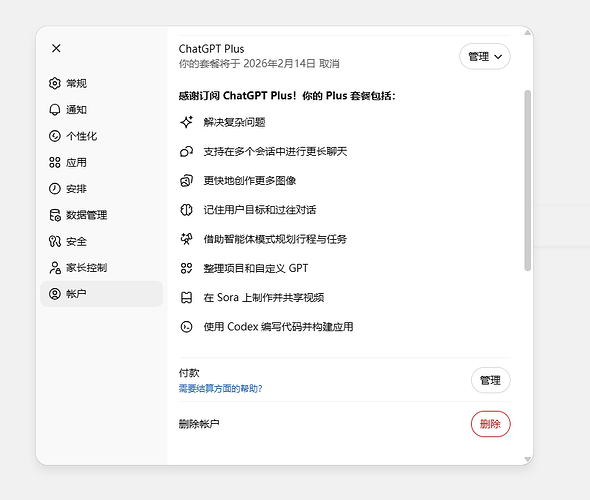Click the 感谢订阅 ChatGPT Plus heading
Viewport: 590px width, 500px height.
pos(287,96)
